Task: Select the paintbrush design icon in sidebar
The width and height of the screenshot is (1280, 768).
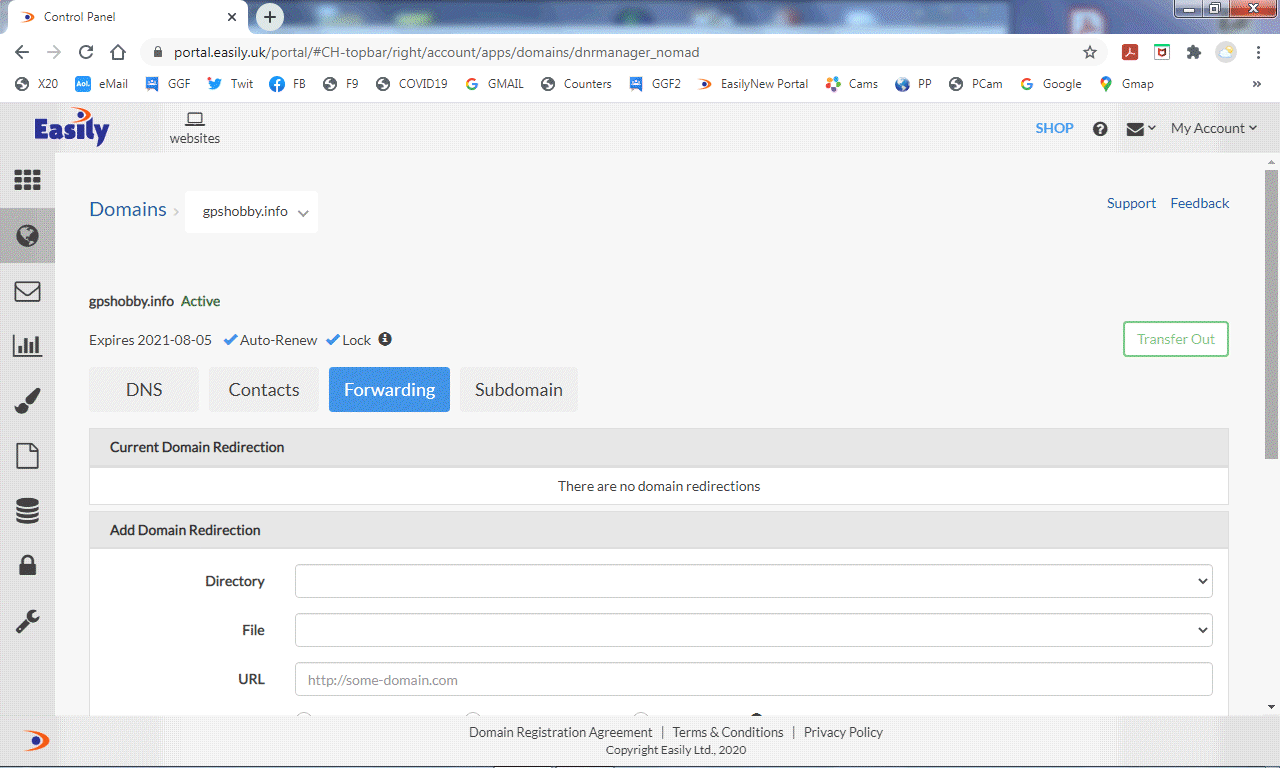Action: coord(27,401)
